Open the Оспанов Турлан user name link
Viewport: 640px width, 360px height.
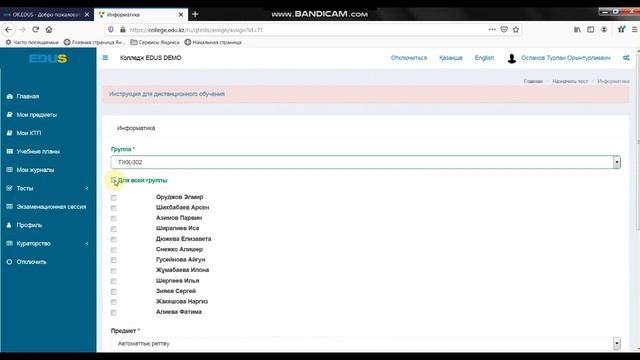pyautogui.click(x=566, y=58)
